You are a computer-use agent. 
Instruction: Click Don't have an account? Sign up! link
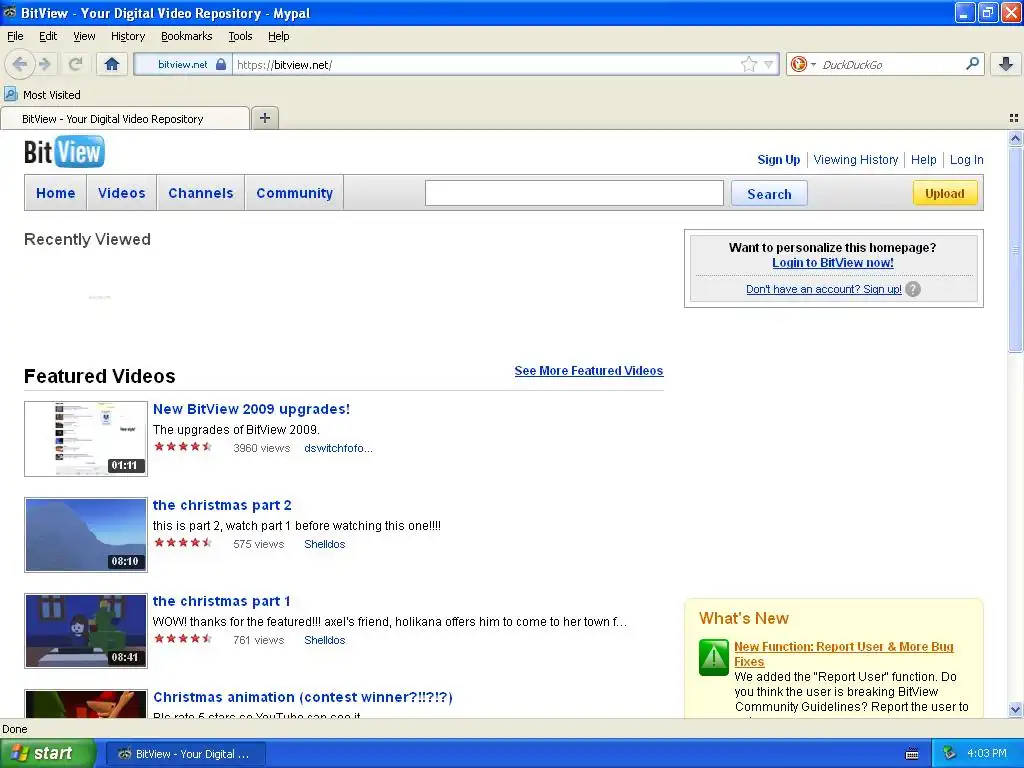pyautogui.click(x=824, y=289)
